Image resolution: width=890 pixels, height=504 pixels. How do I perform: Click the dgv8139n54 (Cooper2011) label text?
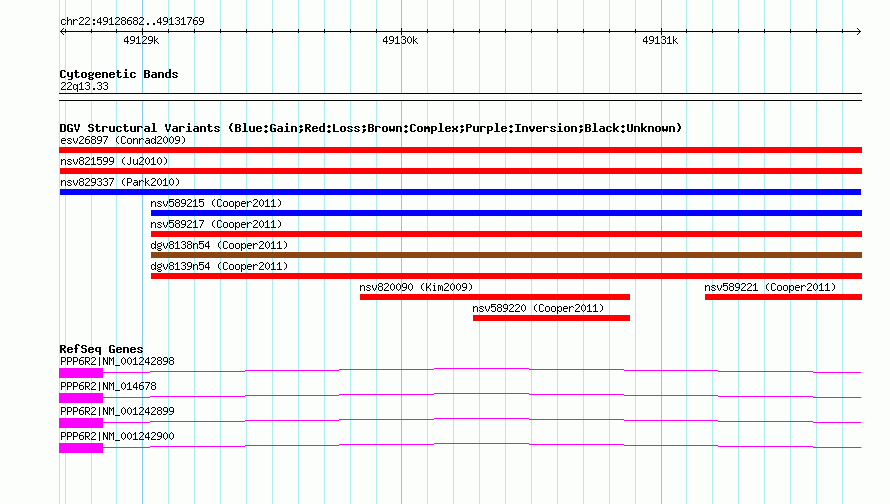click(219, 266)
